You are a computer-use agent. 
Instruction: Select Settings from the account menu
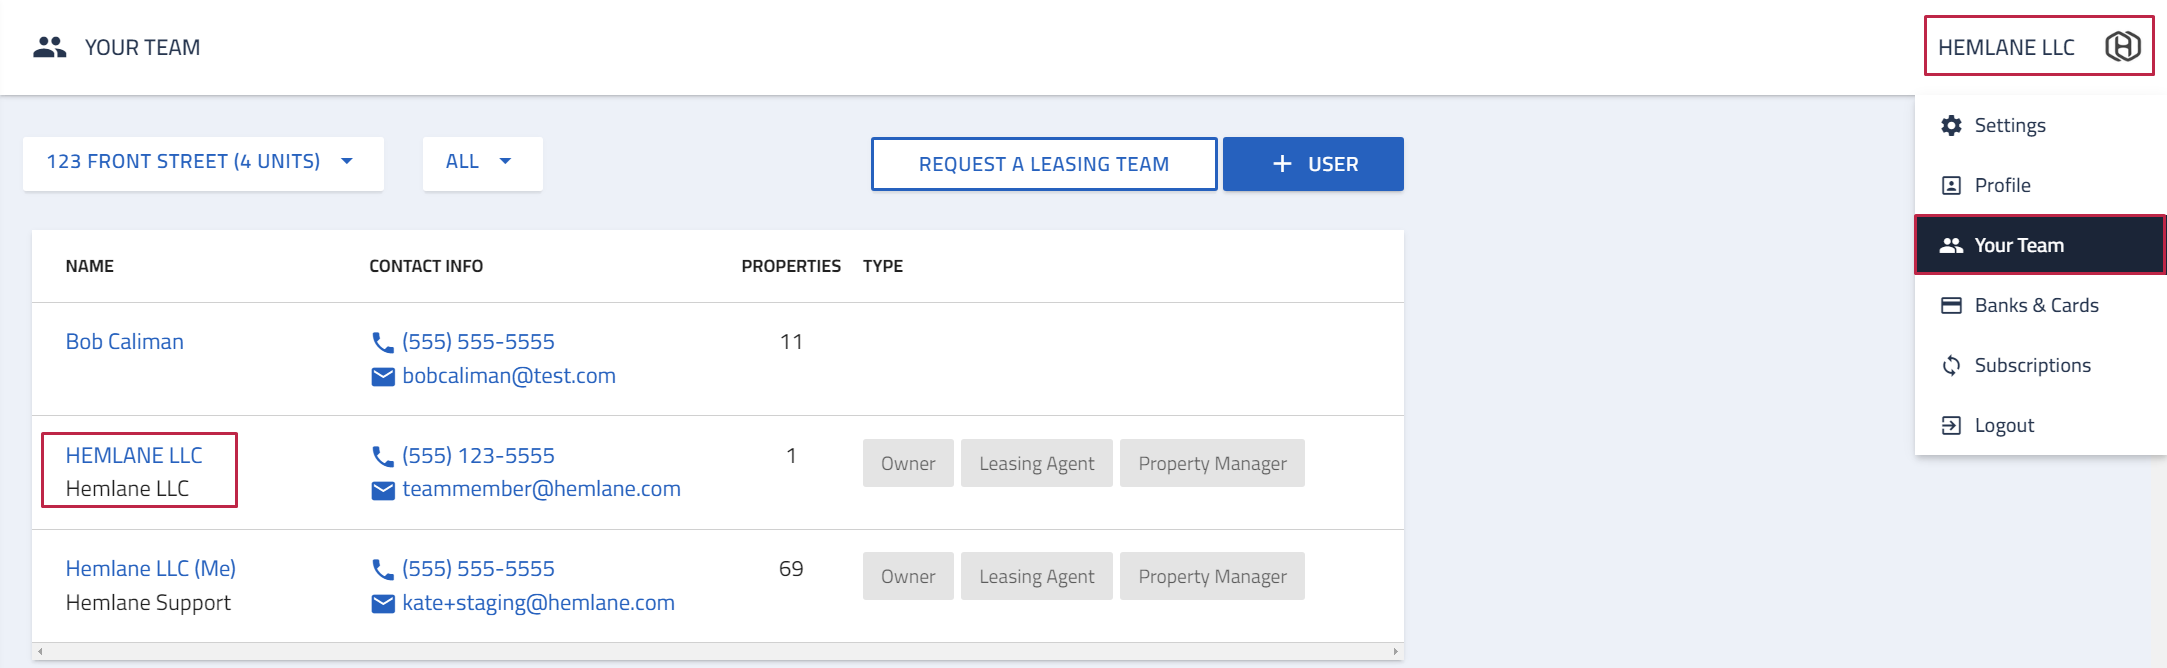pyautogui.click(x=2040, y=125)
